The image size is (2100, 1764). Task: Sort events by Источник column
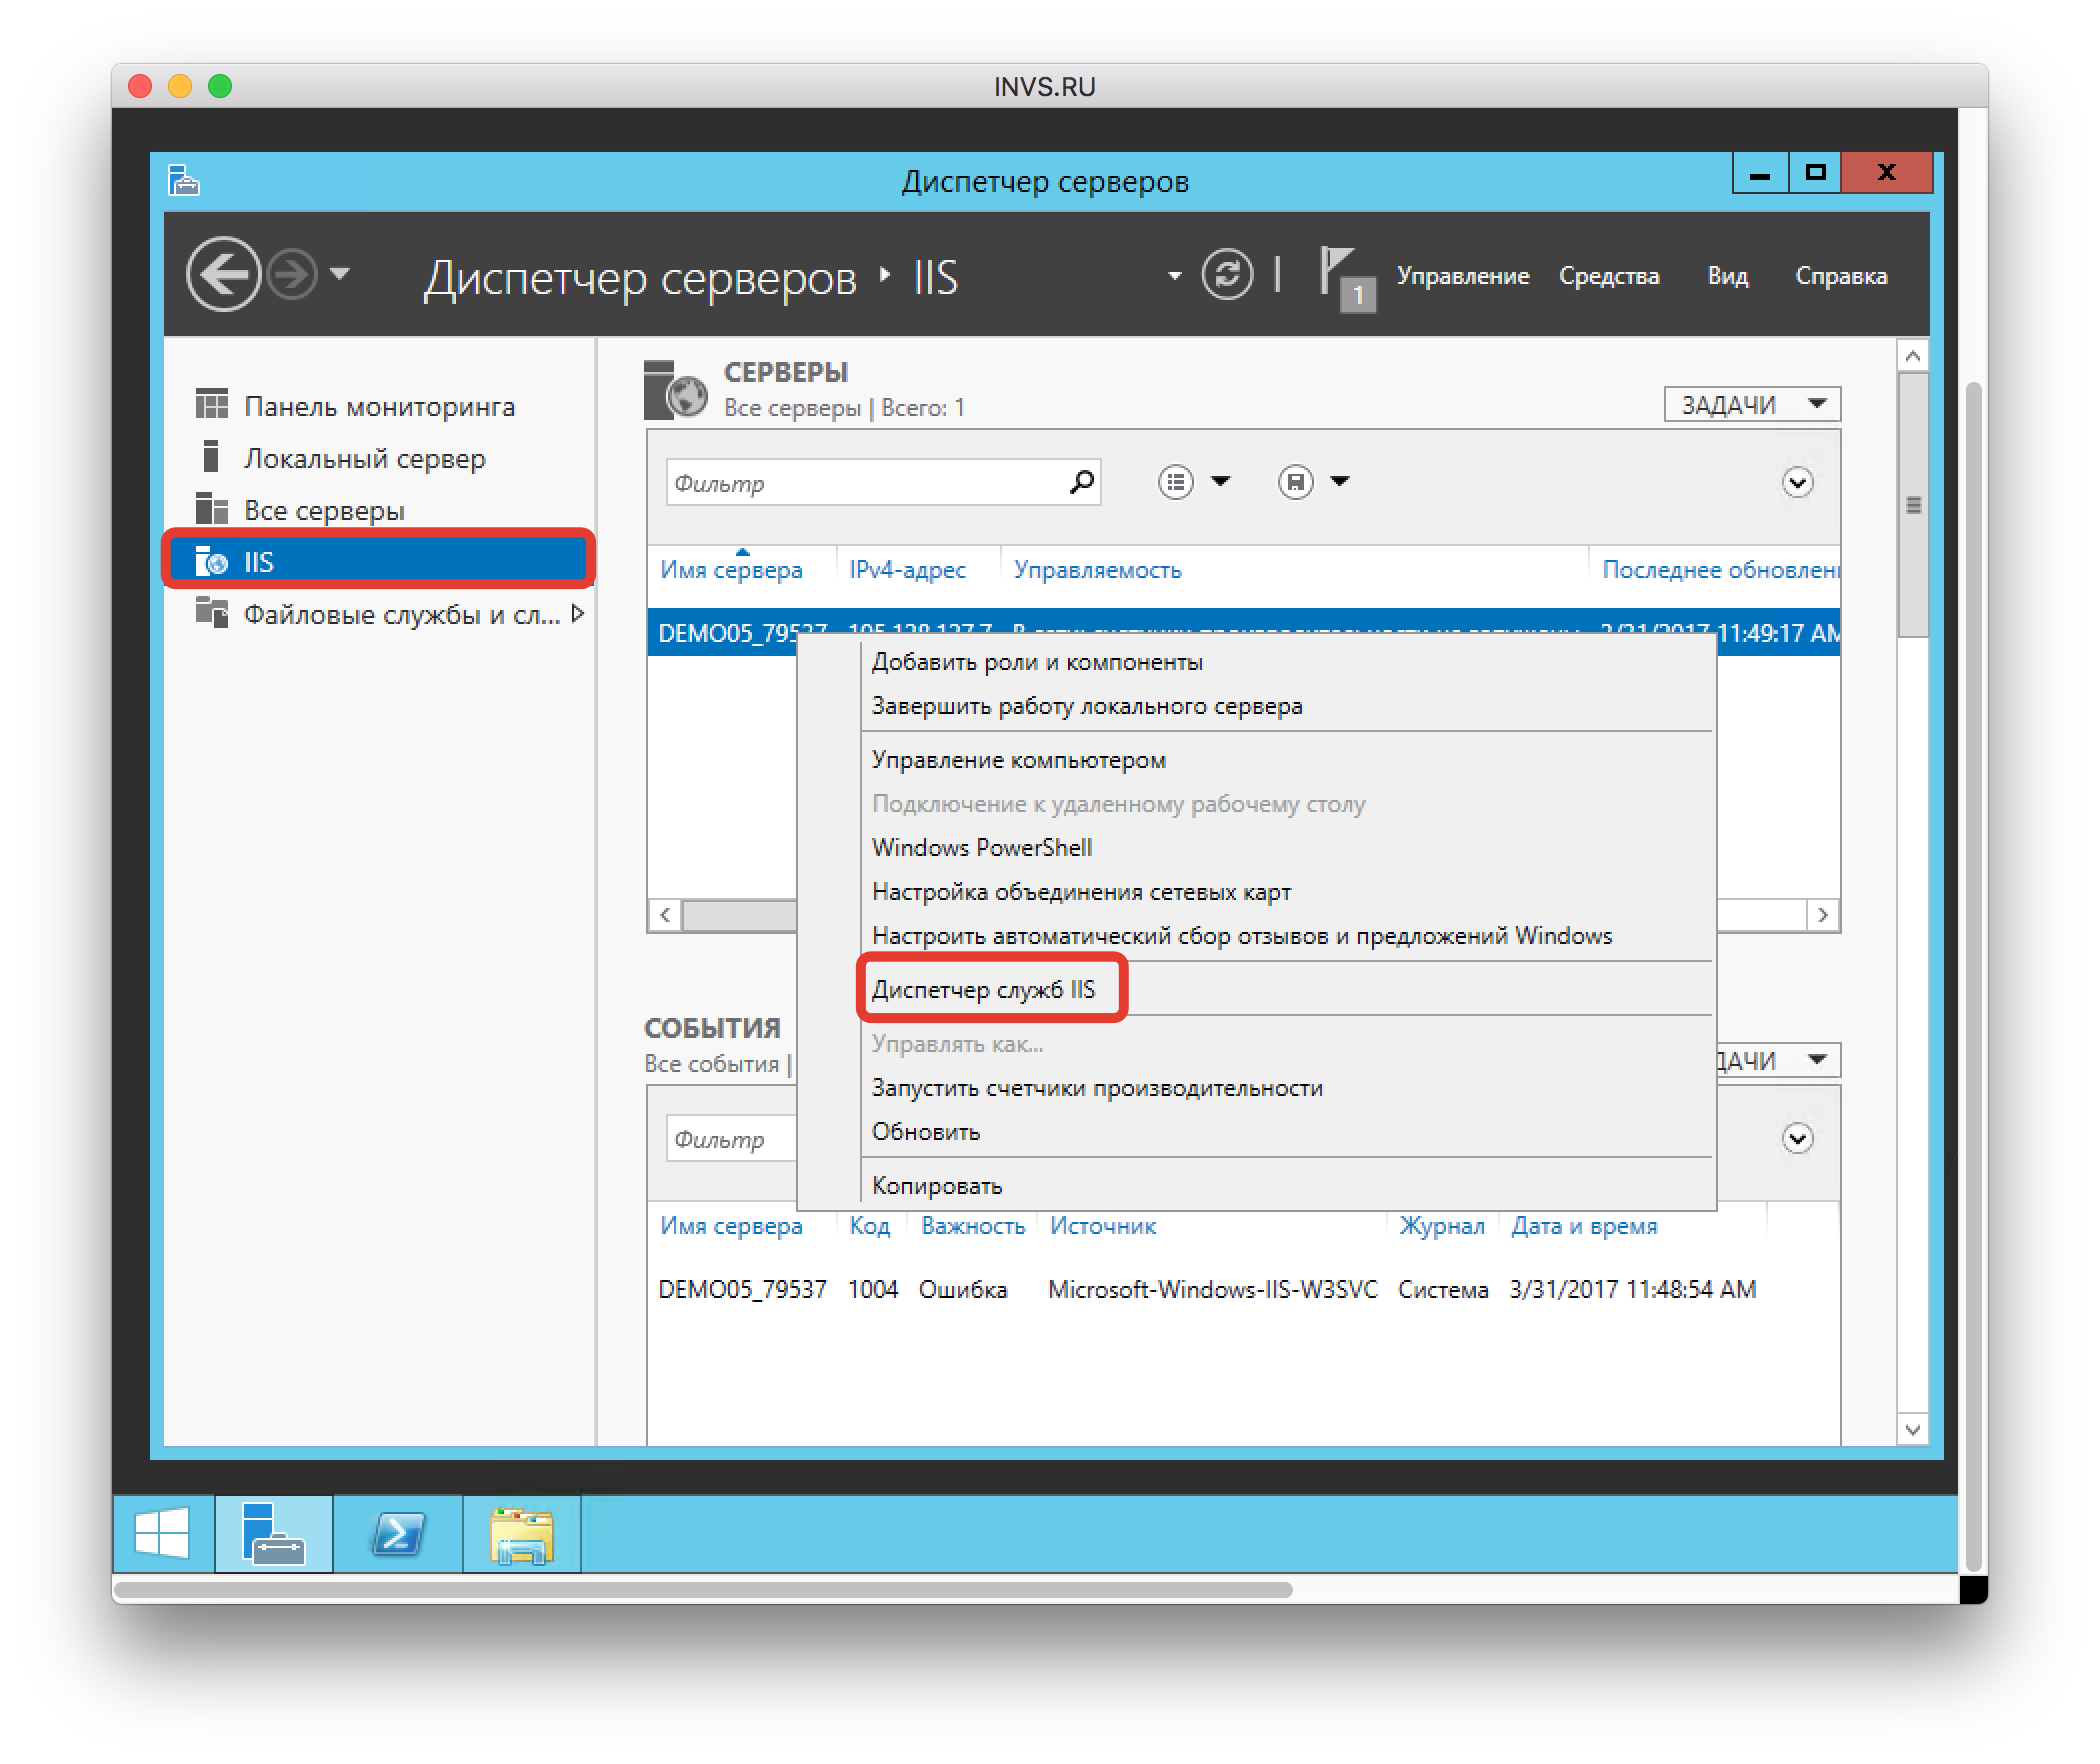tap(1103, 1225)
